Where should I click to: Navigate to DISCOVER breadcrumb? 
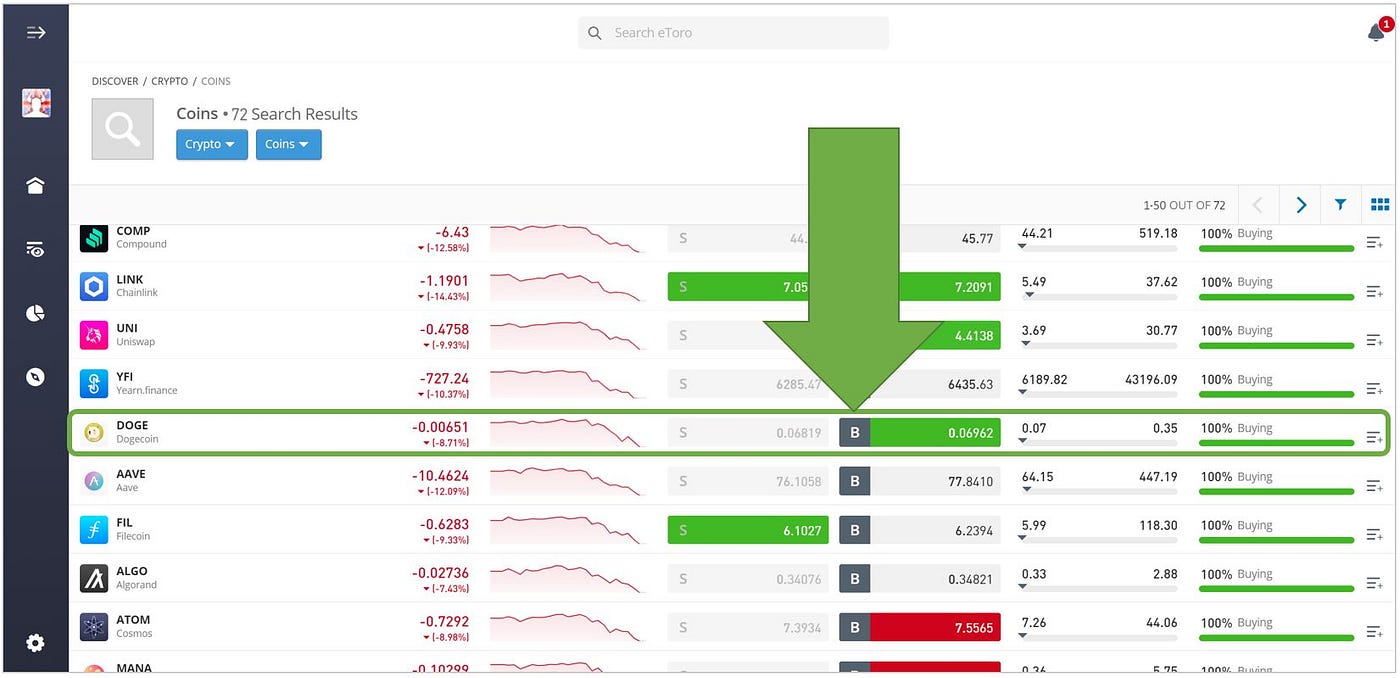115,81
